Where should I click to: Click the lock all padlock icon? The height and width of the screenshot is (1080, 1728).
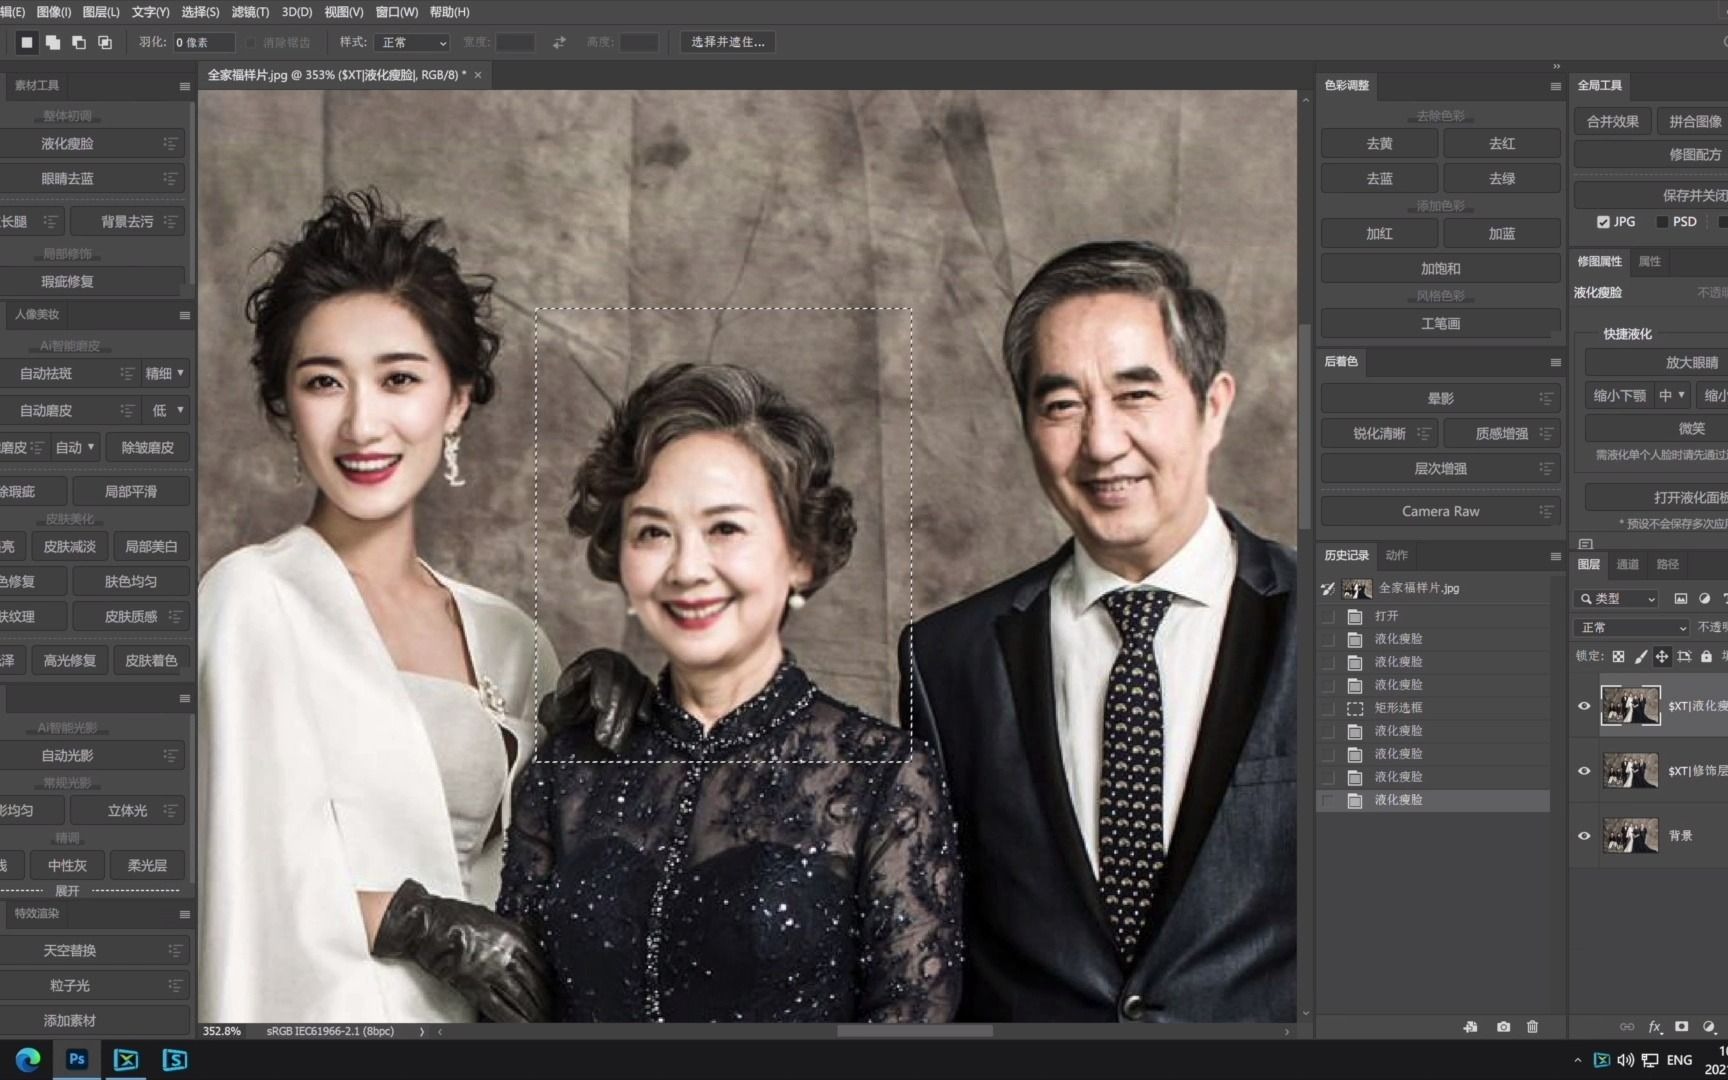1706,656
